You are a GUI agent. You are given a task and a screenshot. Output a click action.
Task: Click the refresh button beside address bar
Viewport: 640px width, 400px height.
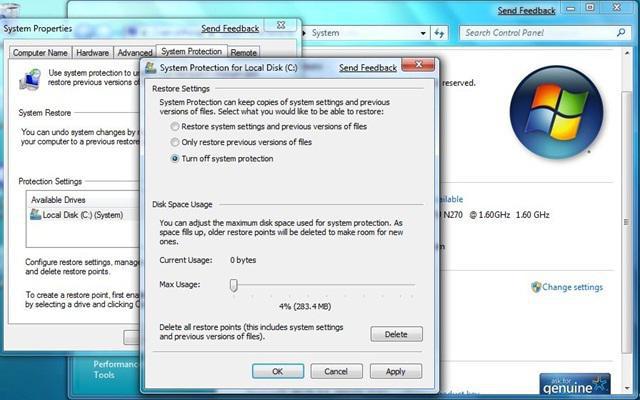[x=439, y=33]
